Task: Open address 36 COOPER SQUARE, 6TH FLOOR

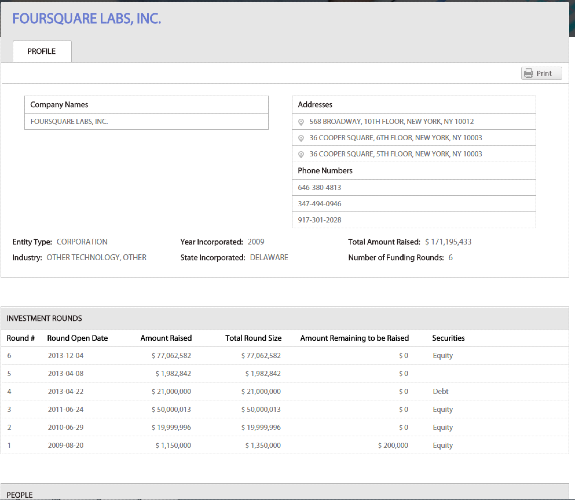Action: [396, 138]
